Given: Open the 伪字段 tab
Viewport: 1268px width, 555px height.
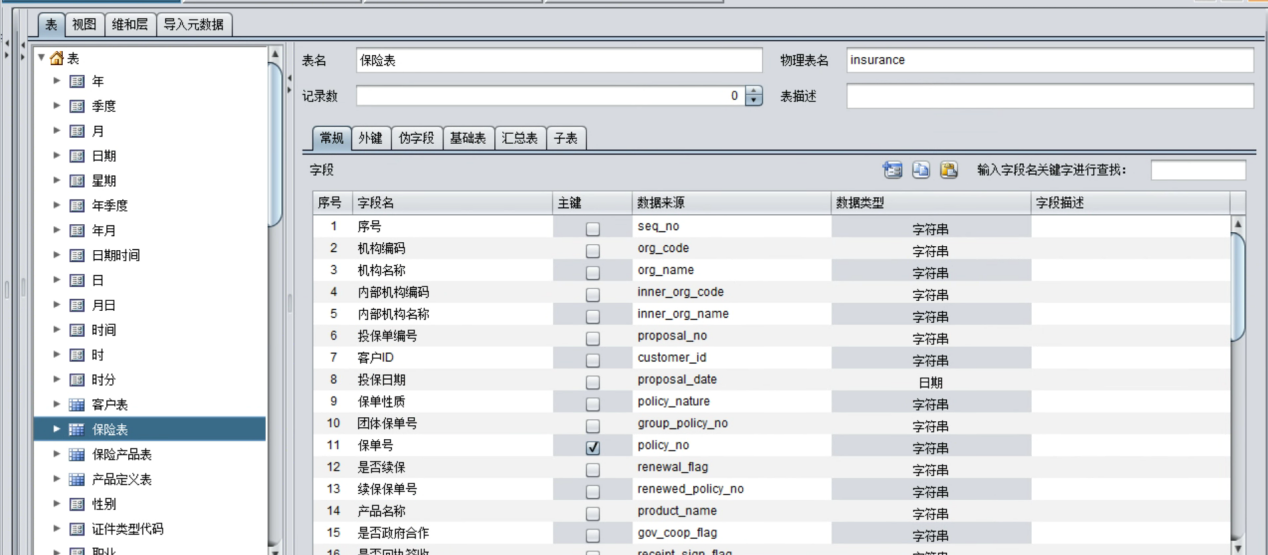Looking at the screenshot, I should (x=416, y=139).
